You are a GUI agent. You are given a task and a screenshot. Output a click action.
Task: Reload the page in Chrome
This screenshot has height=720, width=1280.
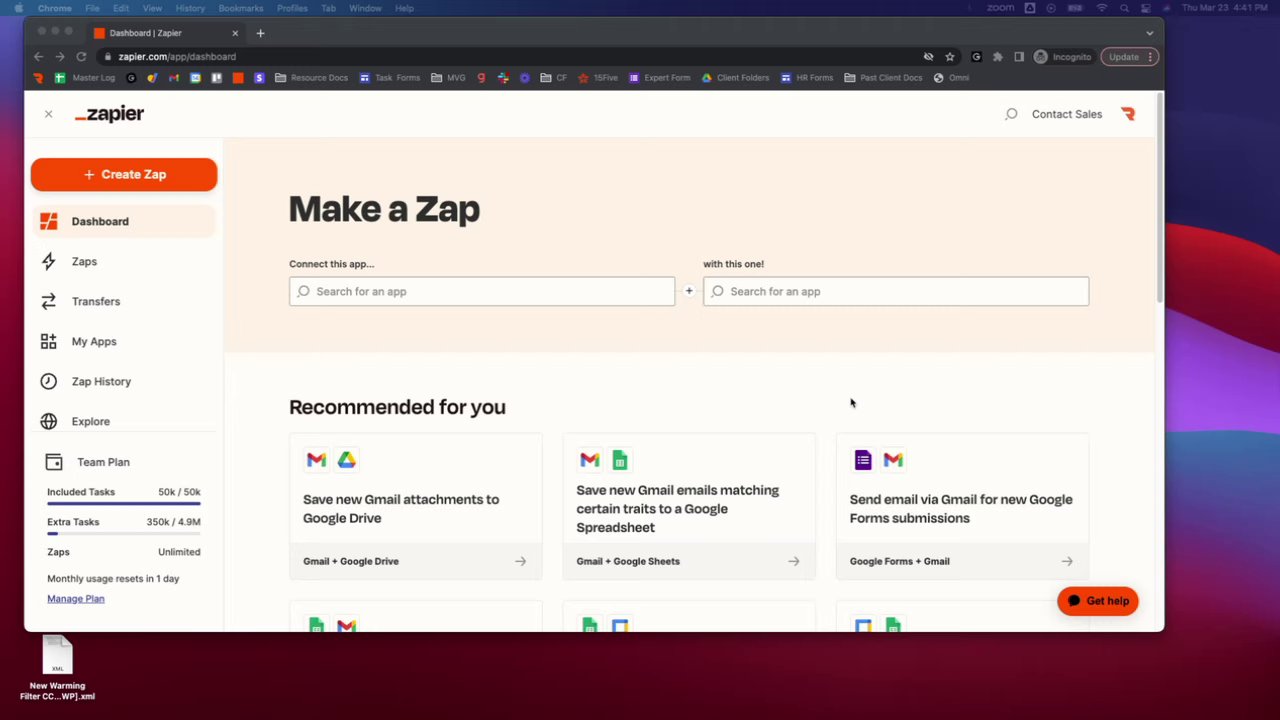click(x=82, y=57)
